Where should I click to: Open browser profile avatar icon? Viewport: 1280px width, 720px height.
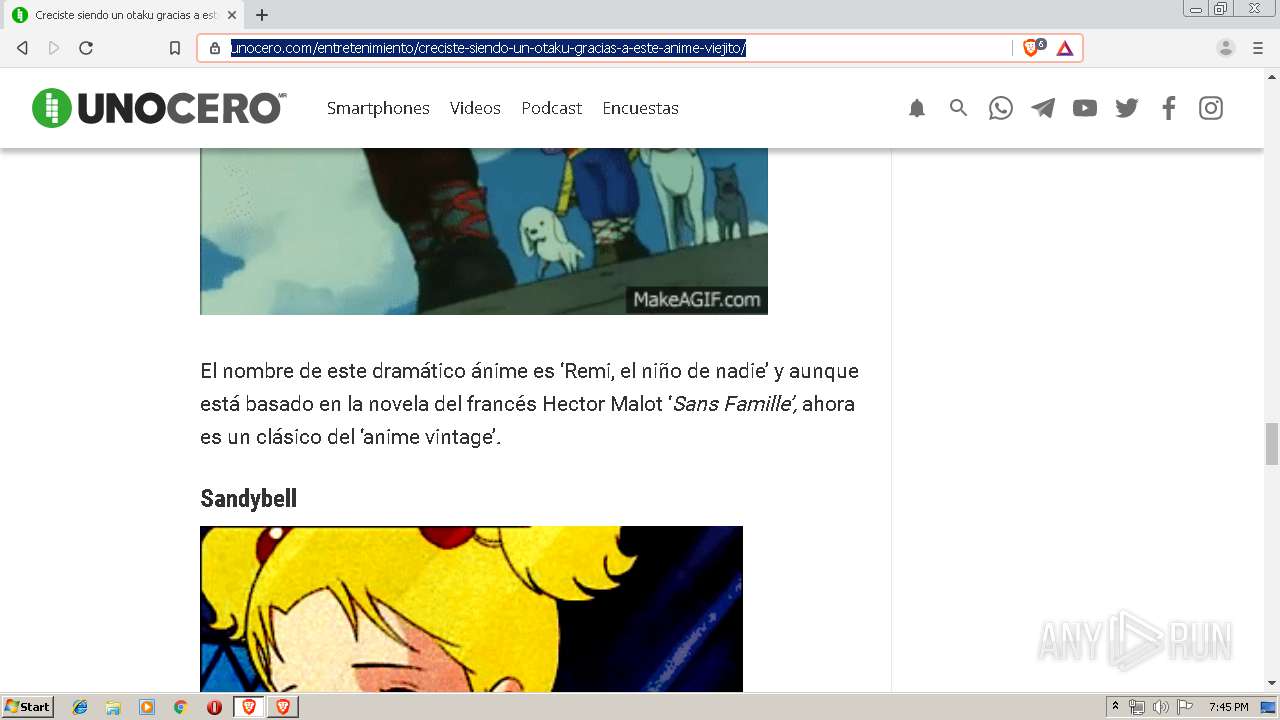tap(1226, 48)
